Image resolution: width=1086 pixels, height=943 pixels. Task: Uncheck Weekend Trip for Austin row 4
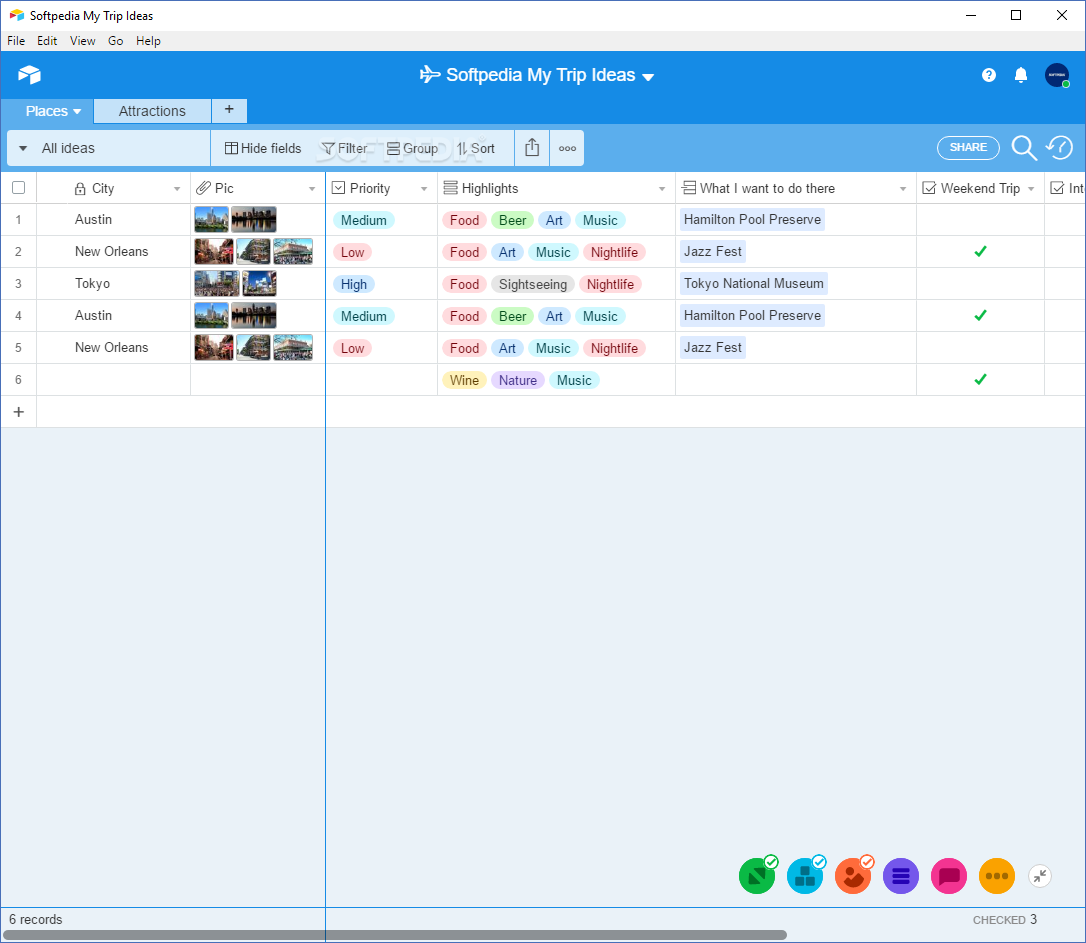tap(980, 315)
